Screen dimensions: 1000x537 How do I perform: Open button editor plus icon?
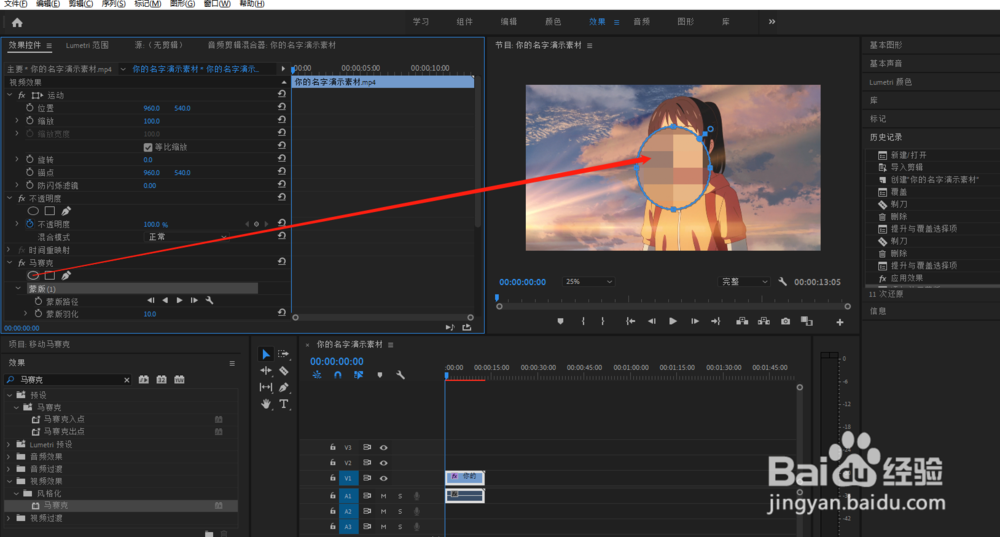840,322
